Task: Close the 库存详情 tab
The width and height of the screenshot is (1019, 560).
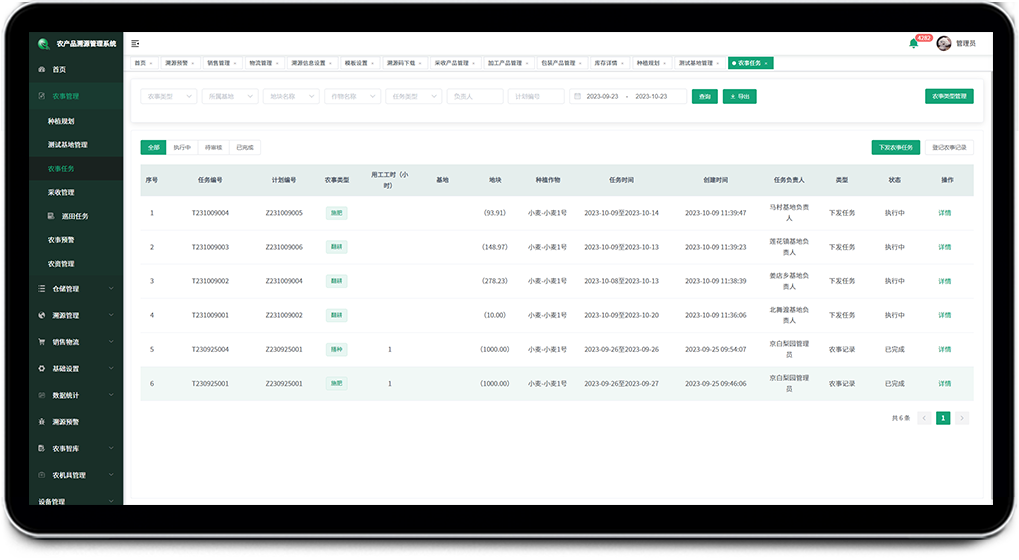Action: click(623, 63)
